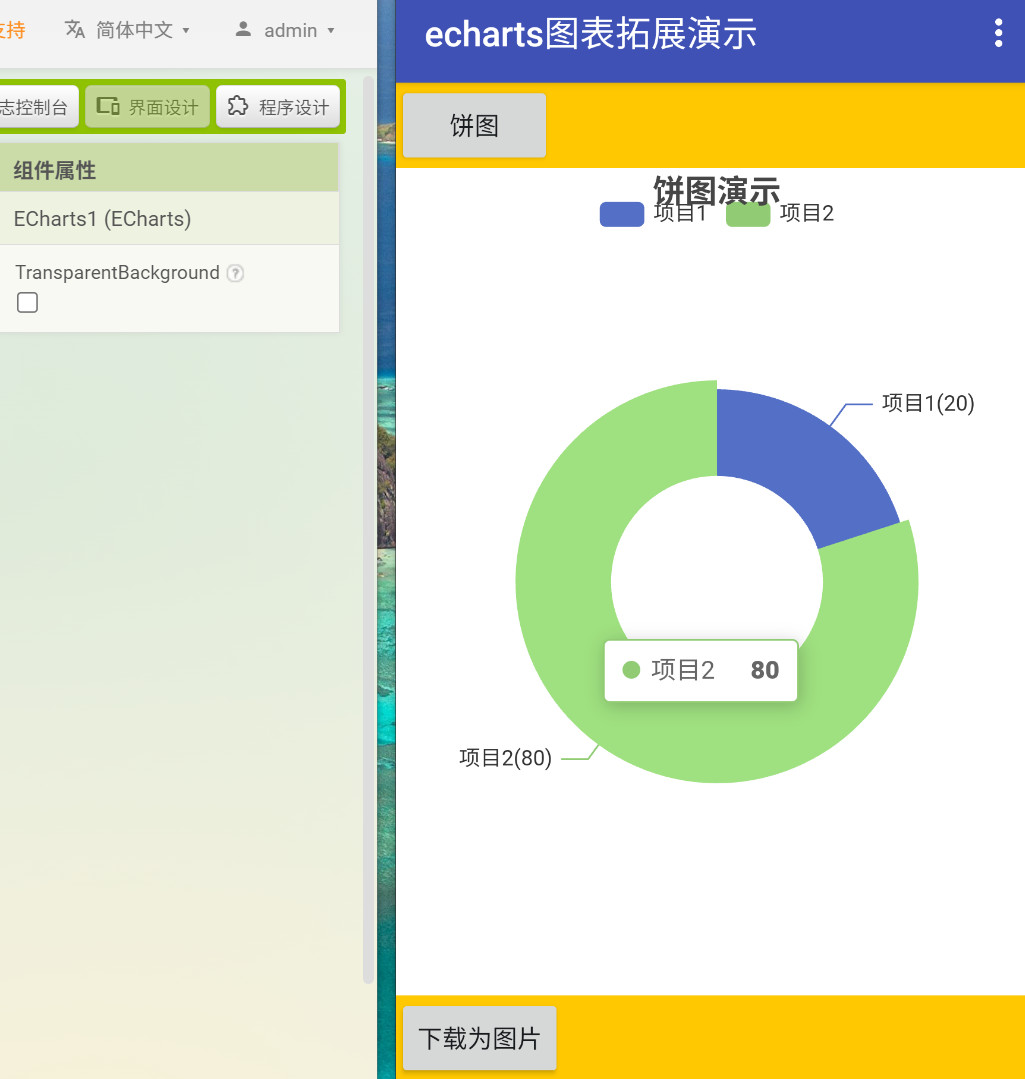Click the admin user avatar icon
The width and height of the screenshot is (1025, 1079).
point(243,30)
